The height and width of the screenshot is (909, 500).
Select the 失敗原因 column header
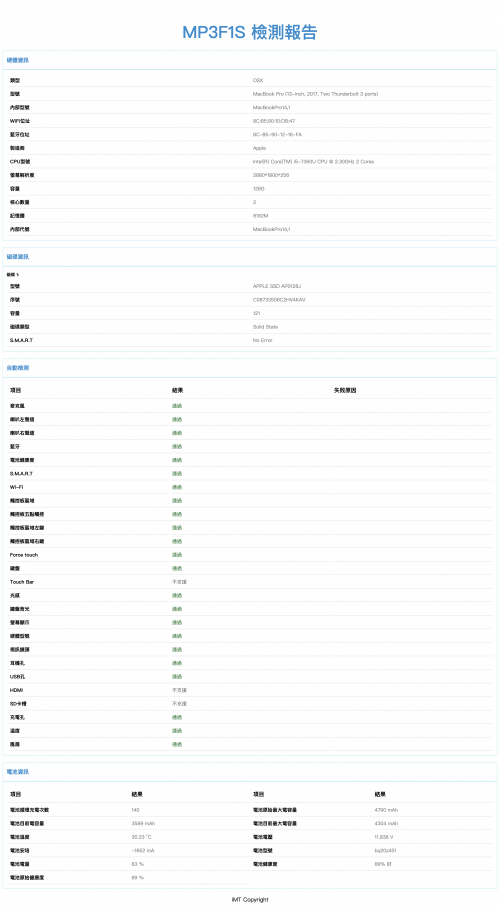point(345,391)
